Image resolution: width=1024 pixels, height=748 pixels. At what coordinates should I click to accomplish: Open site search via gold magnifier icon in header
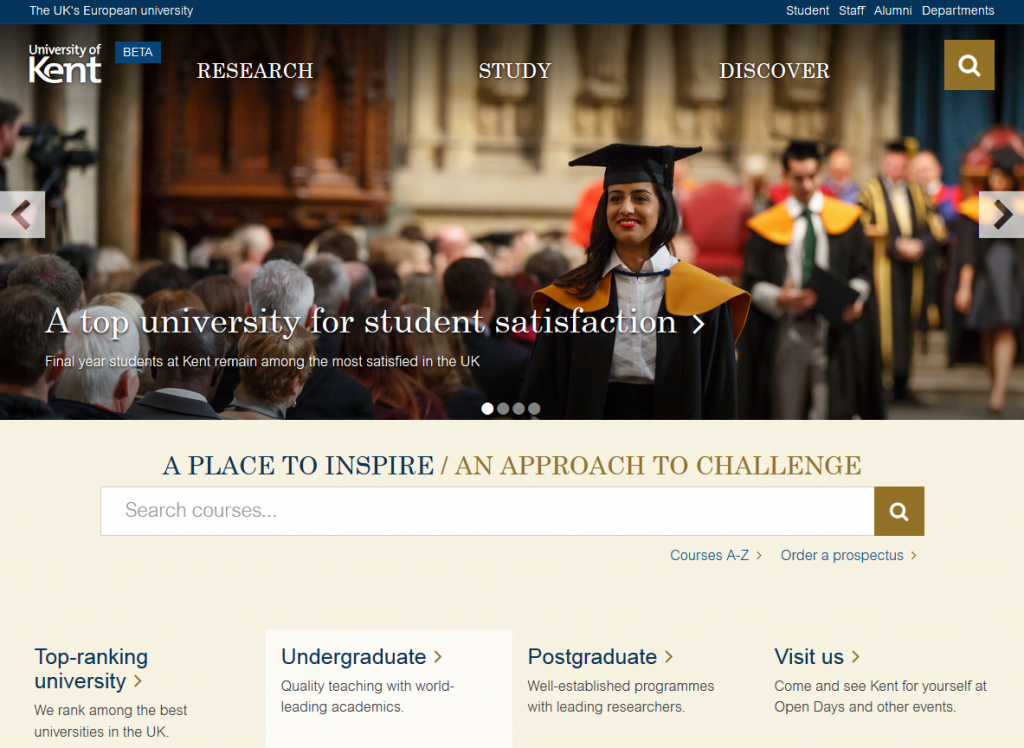969,65
